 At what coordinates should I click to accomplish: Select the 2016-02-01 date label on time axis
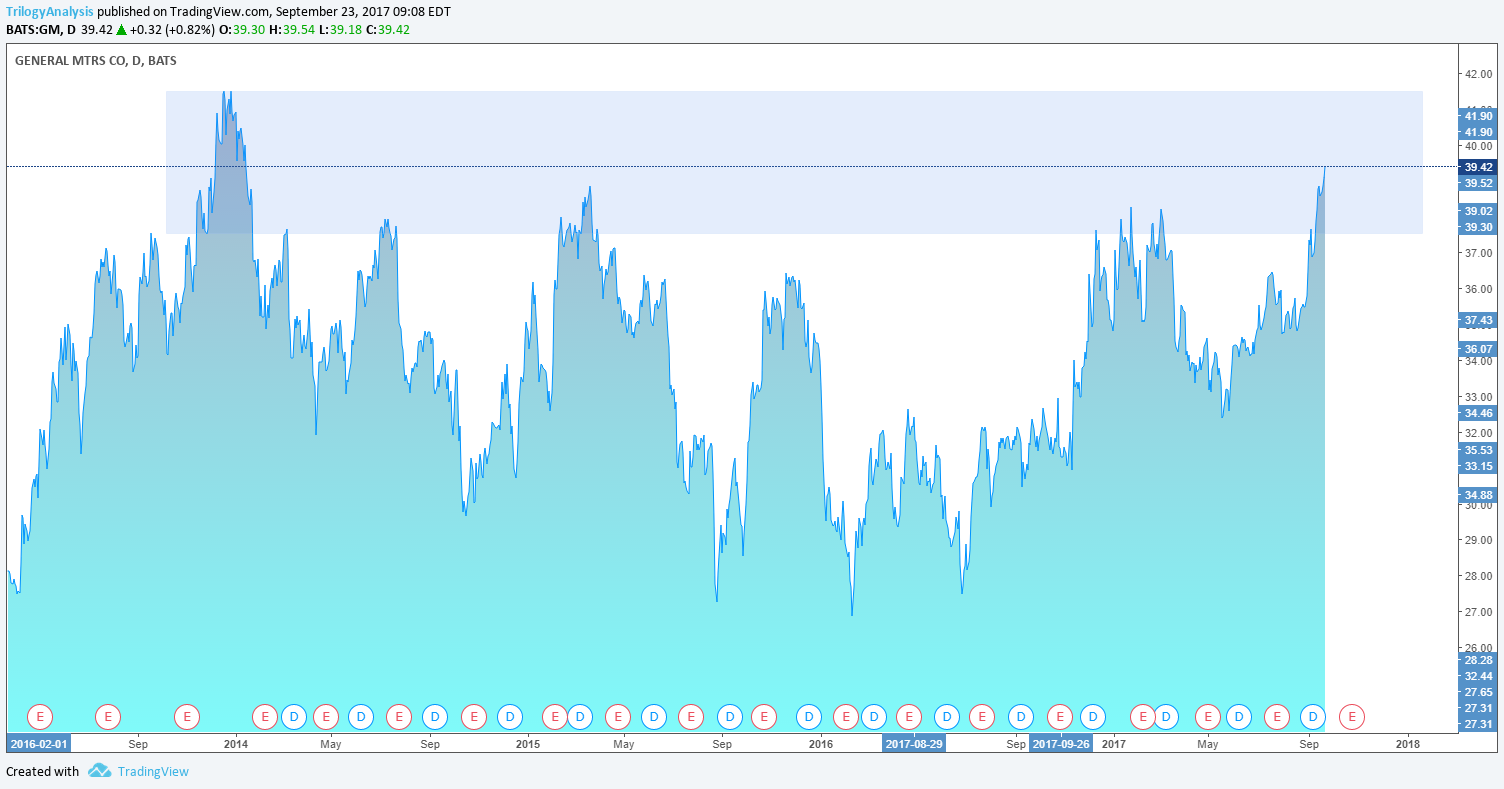coord(39,744)
